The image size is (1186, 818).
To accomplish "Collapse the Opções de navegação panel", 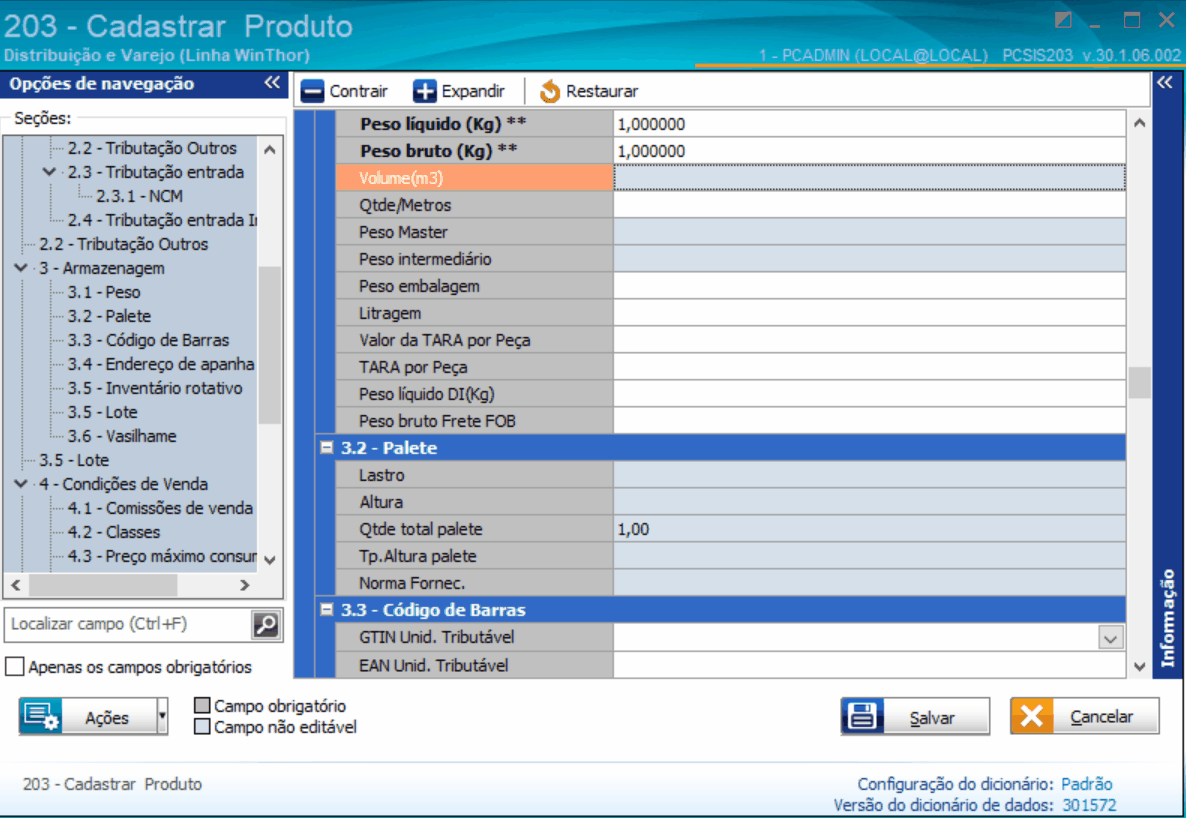I will [272, 82].
